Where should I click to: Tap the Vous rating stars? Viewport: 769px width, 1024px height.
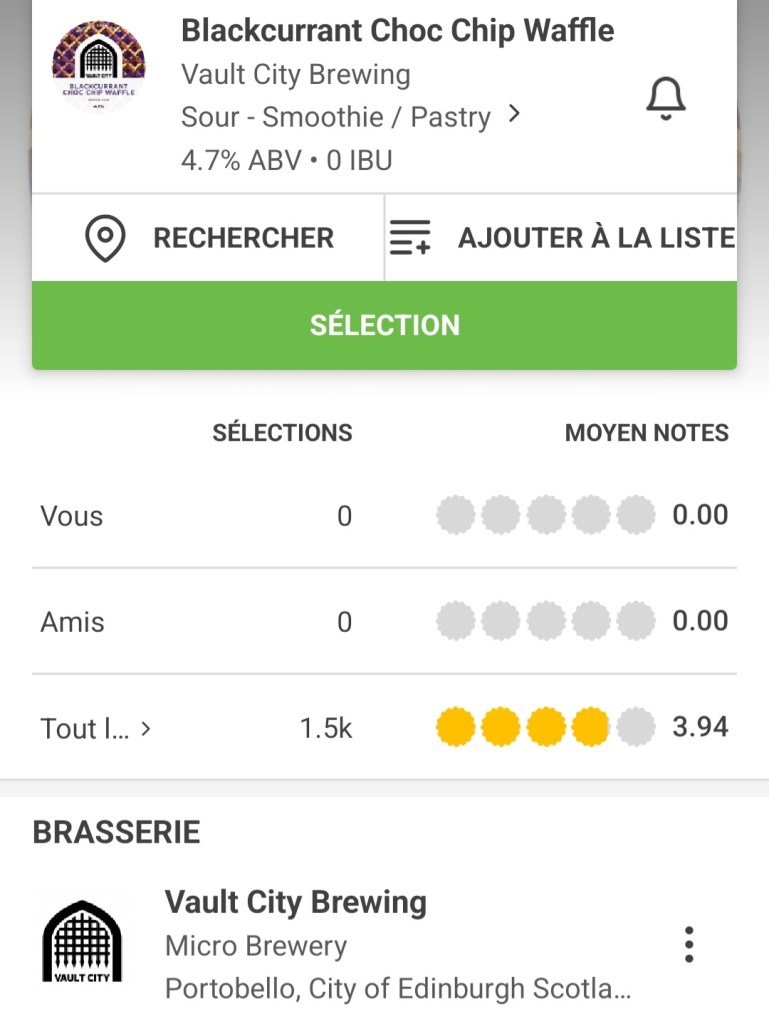pos(545,516)
